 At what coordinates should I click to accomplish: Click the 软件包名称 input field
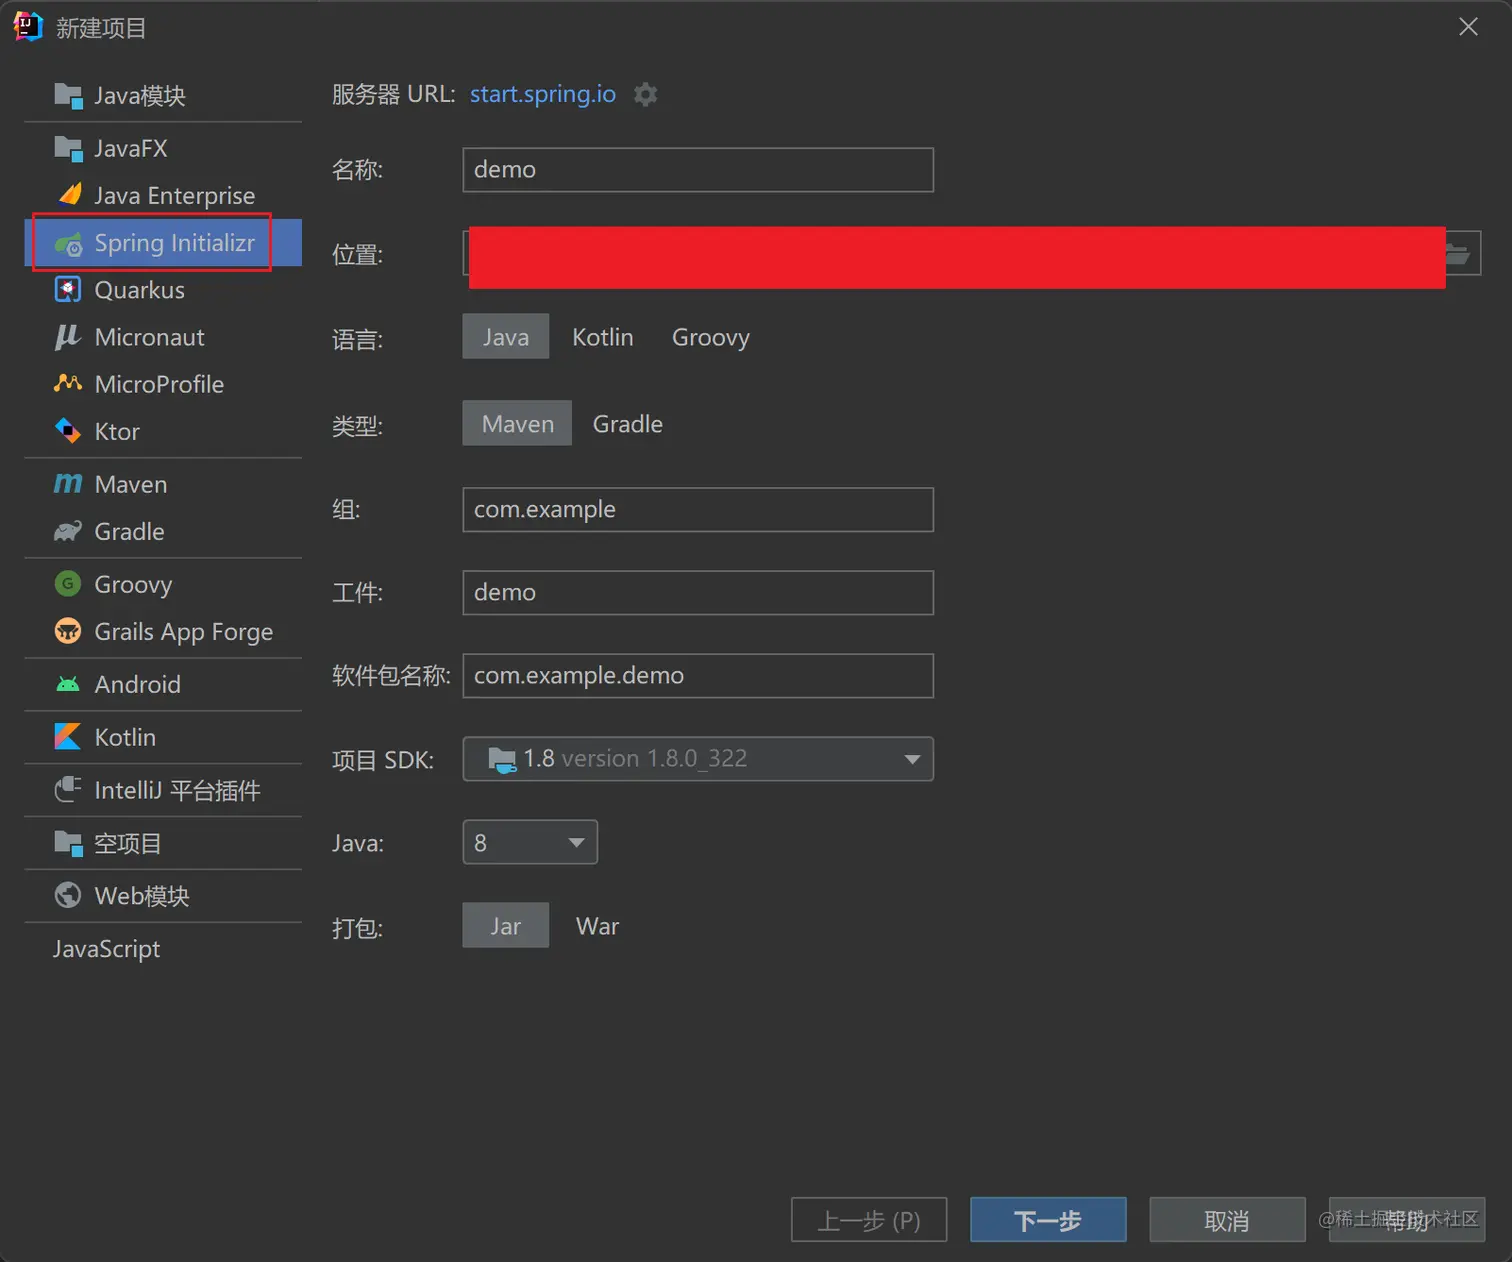click(x=698, y=676)
